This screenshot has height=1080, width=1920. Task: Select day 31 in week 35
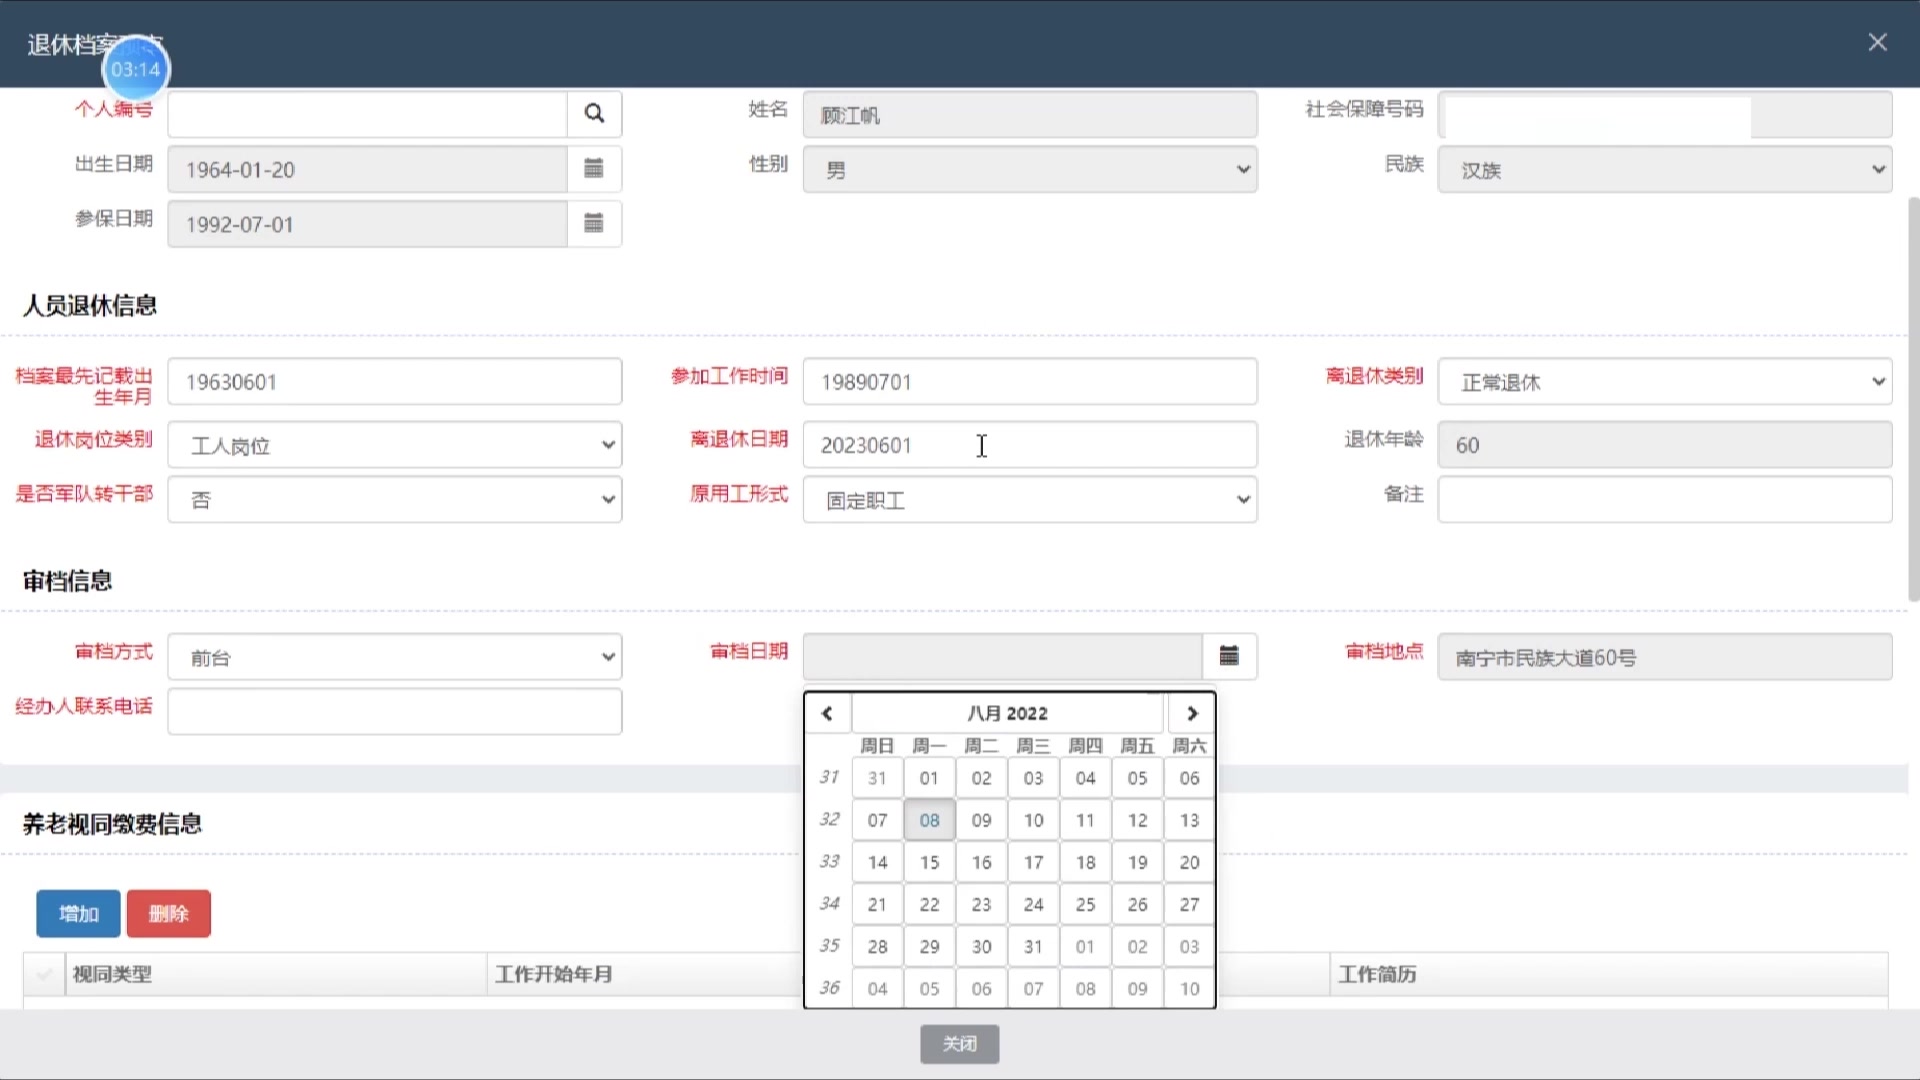(1033, 946)
